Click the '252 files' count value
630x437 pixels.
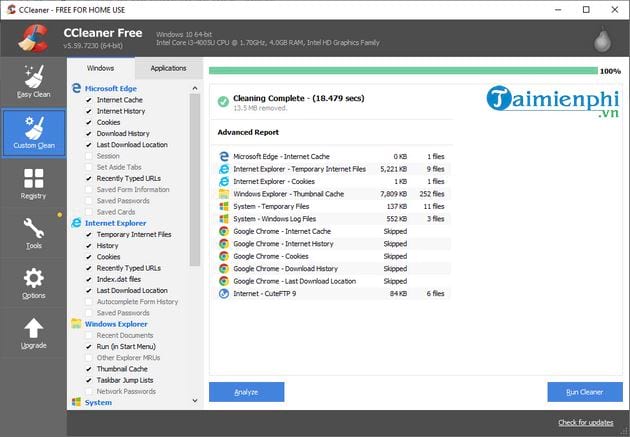pos(432,194)
